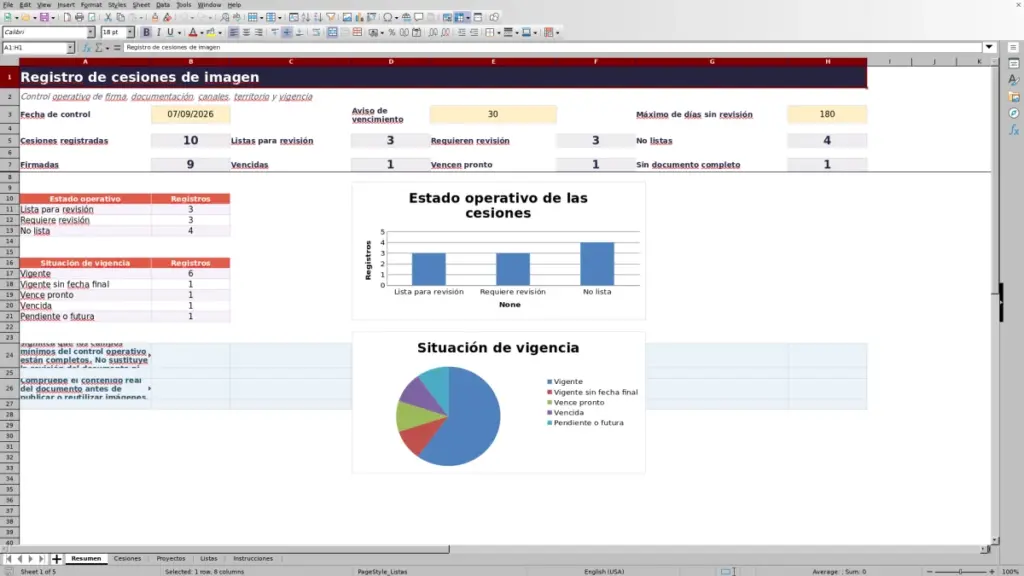Activate the Clone Formatting paintbrush icon
1024x576 pixels.
tap(155, 18)
